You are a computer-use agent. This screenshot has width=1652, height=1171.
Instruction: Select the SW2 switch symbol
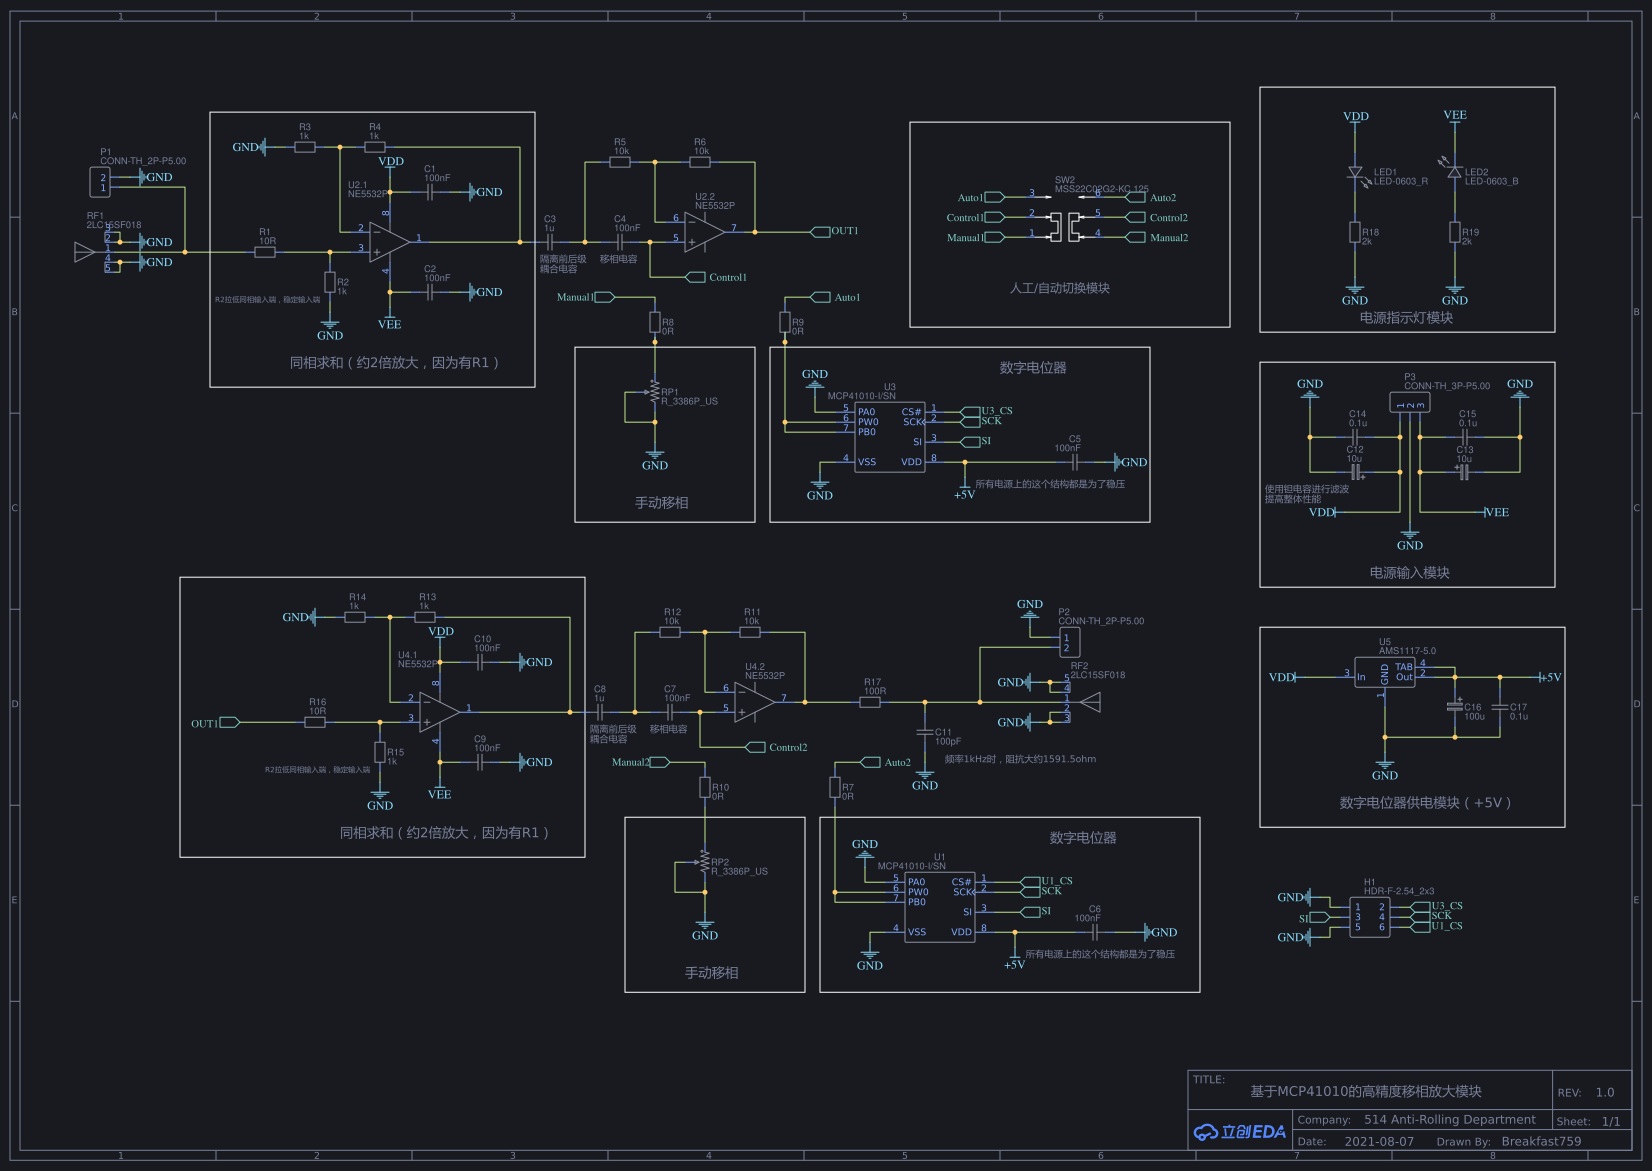pos(1064,226)
